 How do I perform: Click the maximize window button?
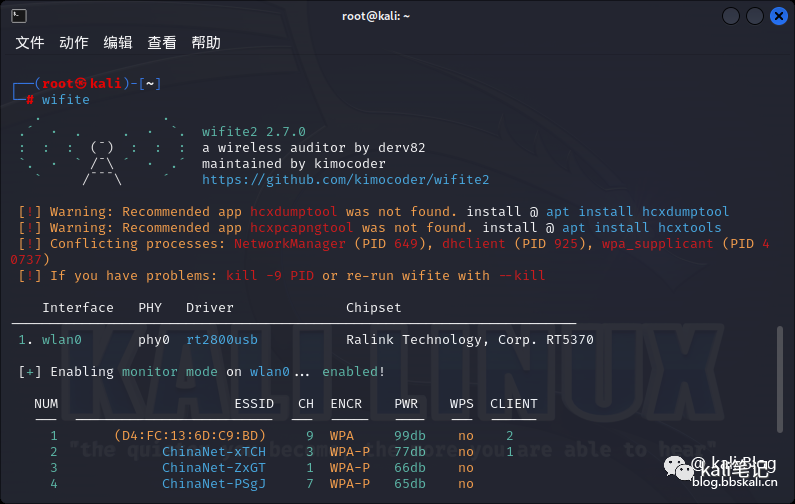[x=754, y=16]
